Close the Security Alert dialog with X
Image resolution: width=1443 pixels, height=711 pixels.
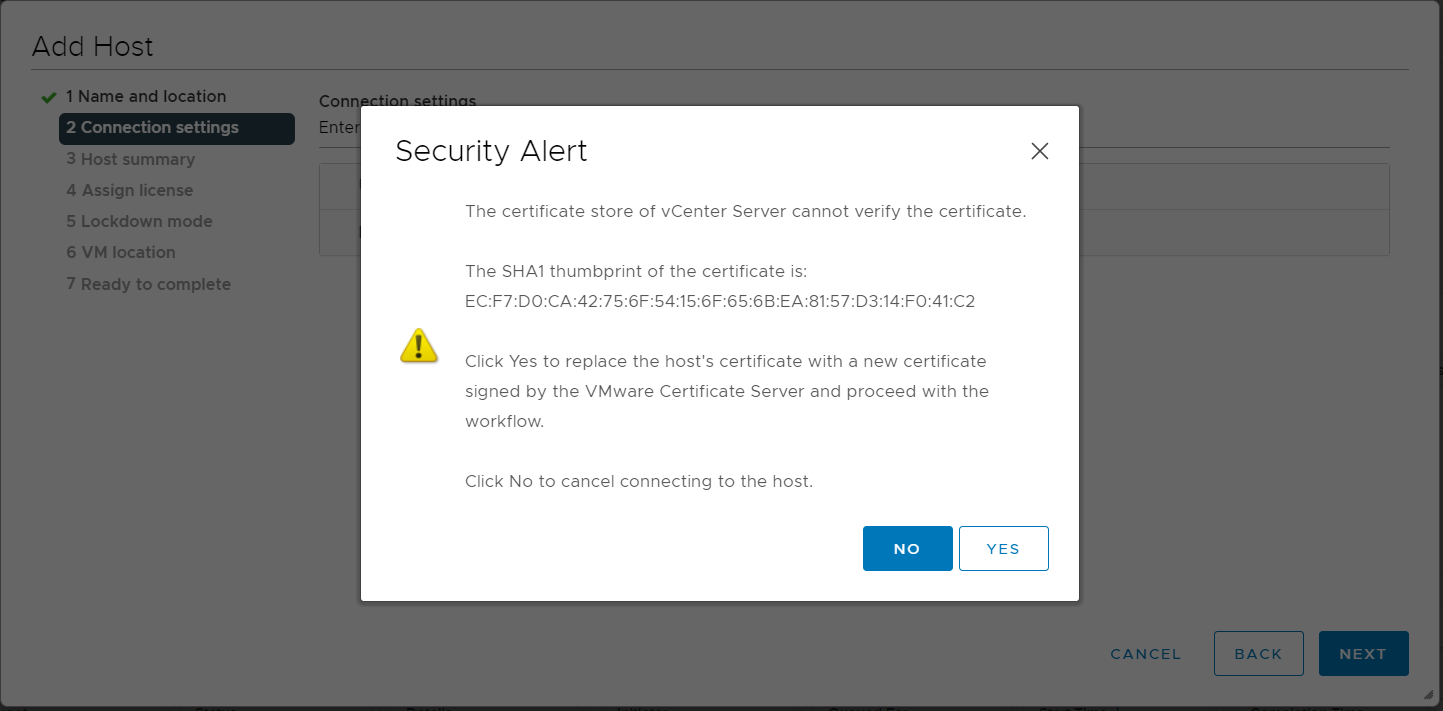(1039, 151)
